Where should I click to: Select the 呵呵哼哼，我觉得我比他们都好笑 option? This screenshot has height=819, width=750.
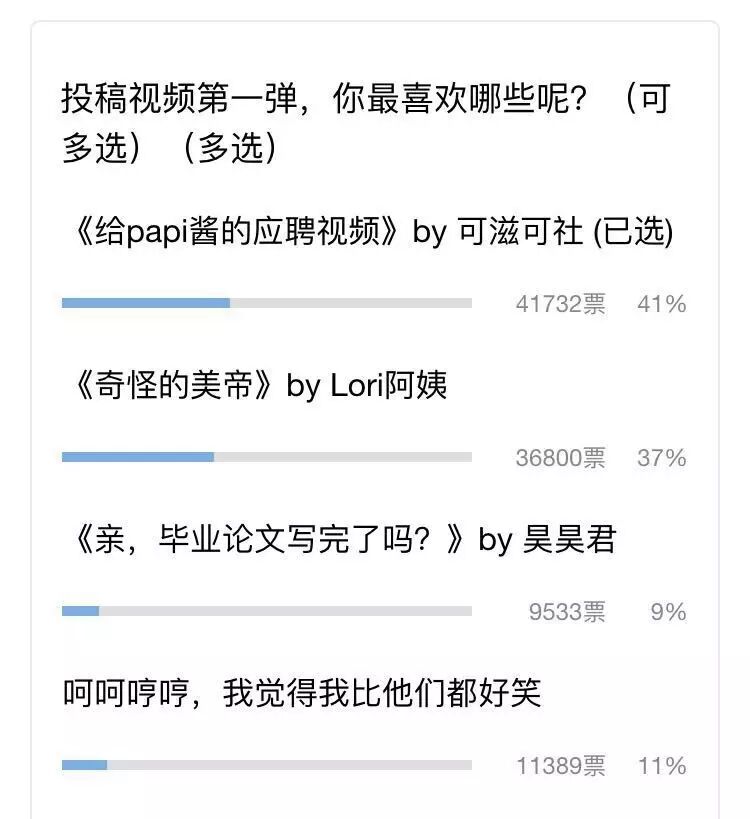[x=301, y=693]
